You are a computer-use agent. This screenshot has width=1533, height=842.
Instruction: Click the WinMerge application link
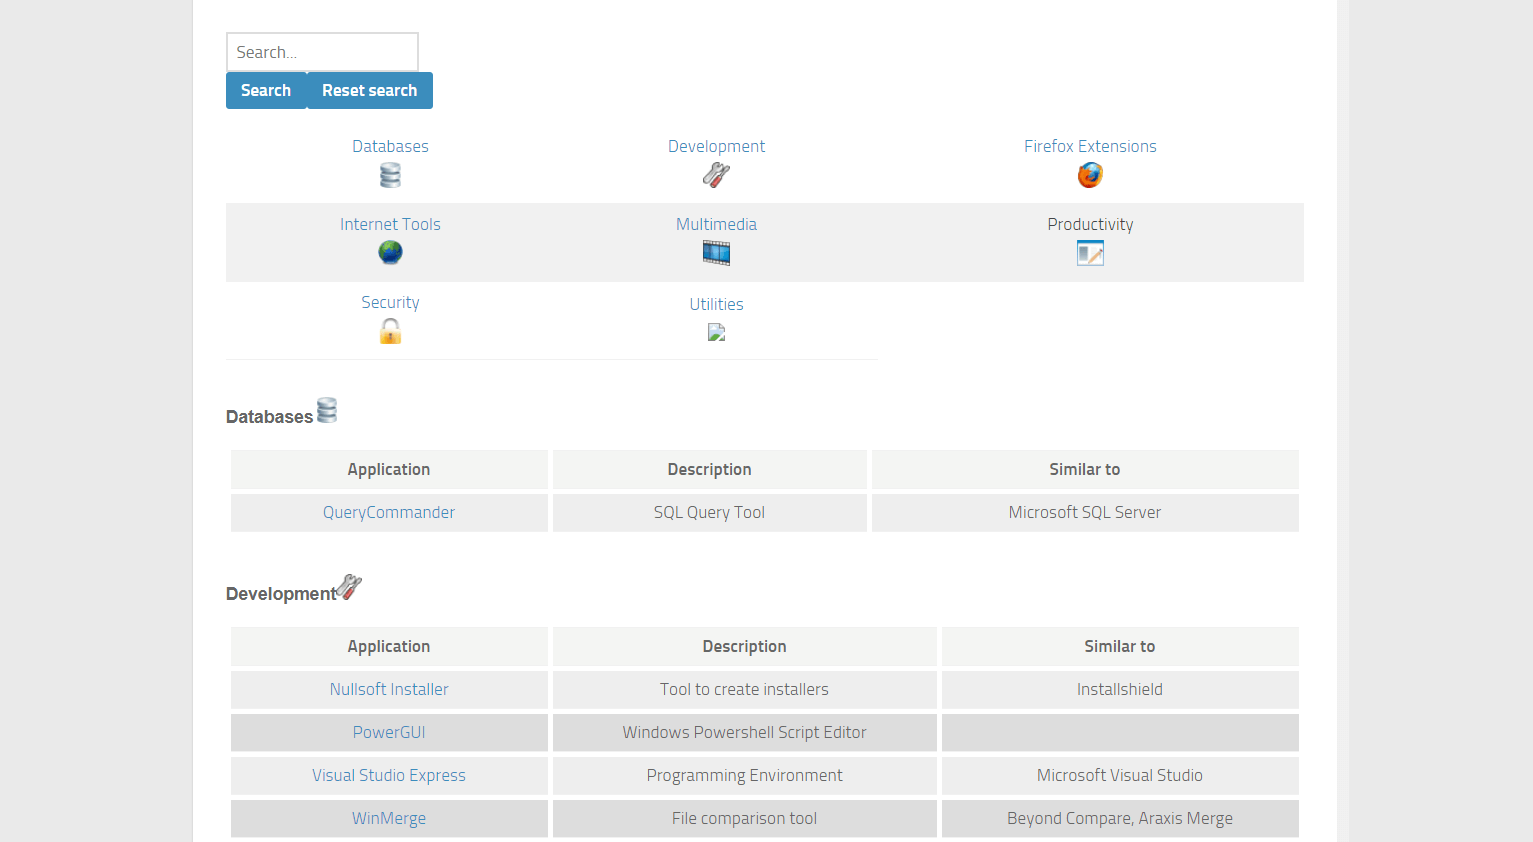pos(389,818)
